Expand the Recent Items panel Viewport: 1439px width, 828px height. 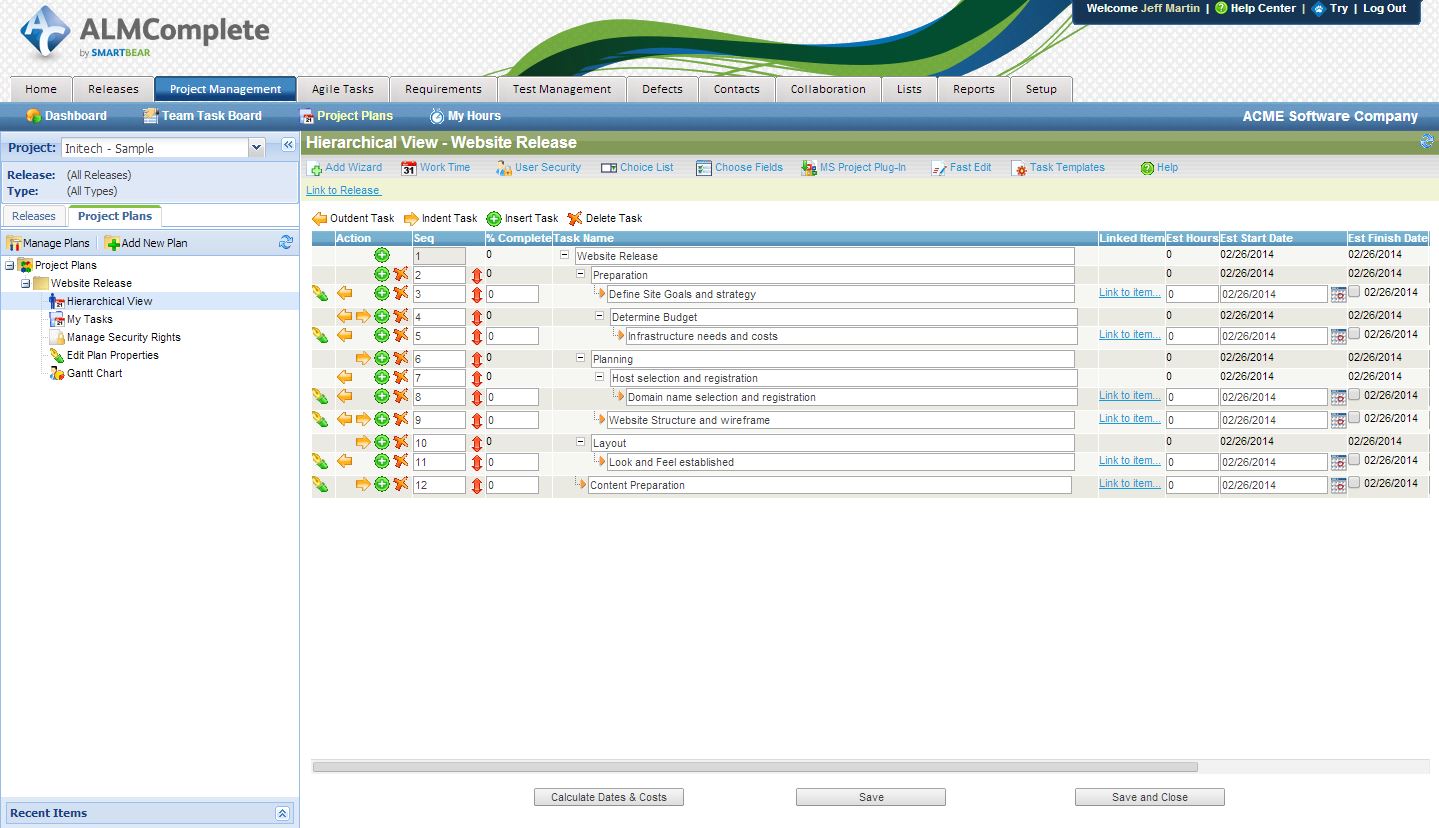click(283, 814)
